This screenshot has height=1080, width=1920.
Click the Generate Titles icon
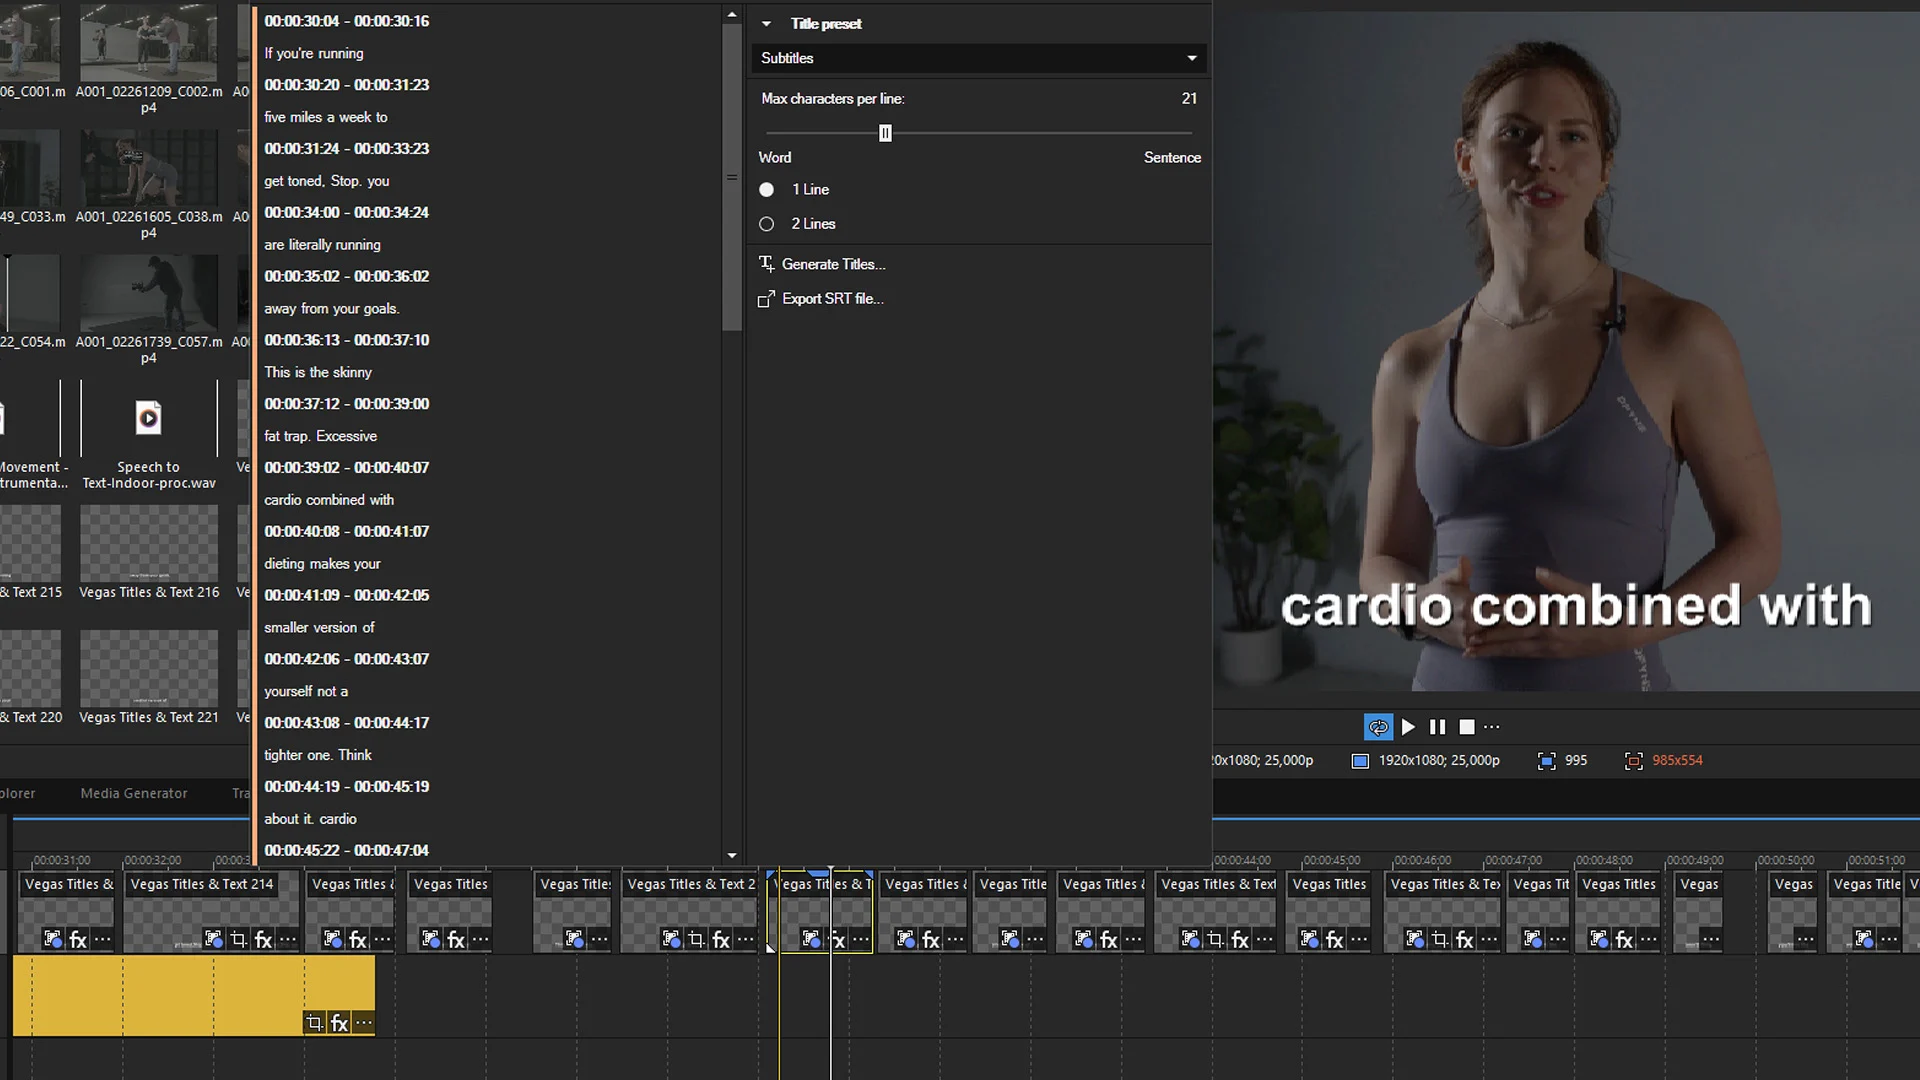tap(766, 264)
